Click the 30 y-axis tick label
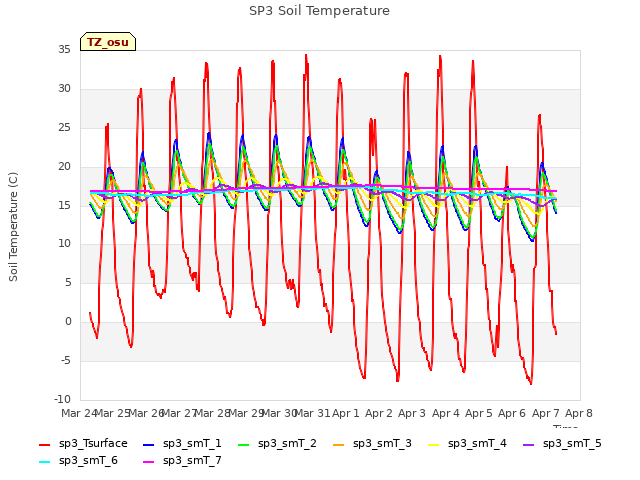 (64, 89)
